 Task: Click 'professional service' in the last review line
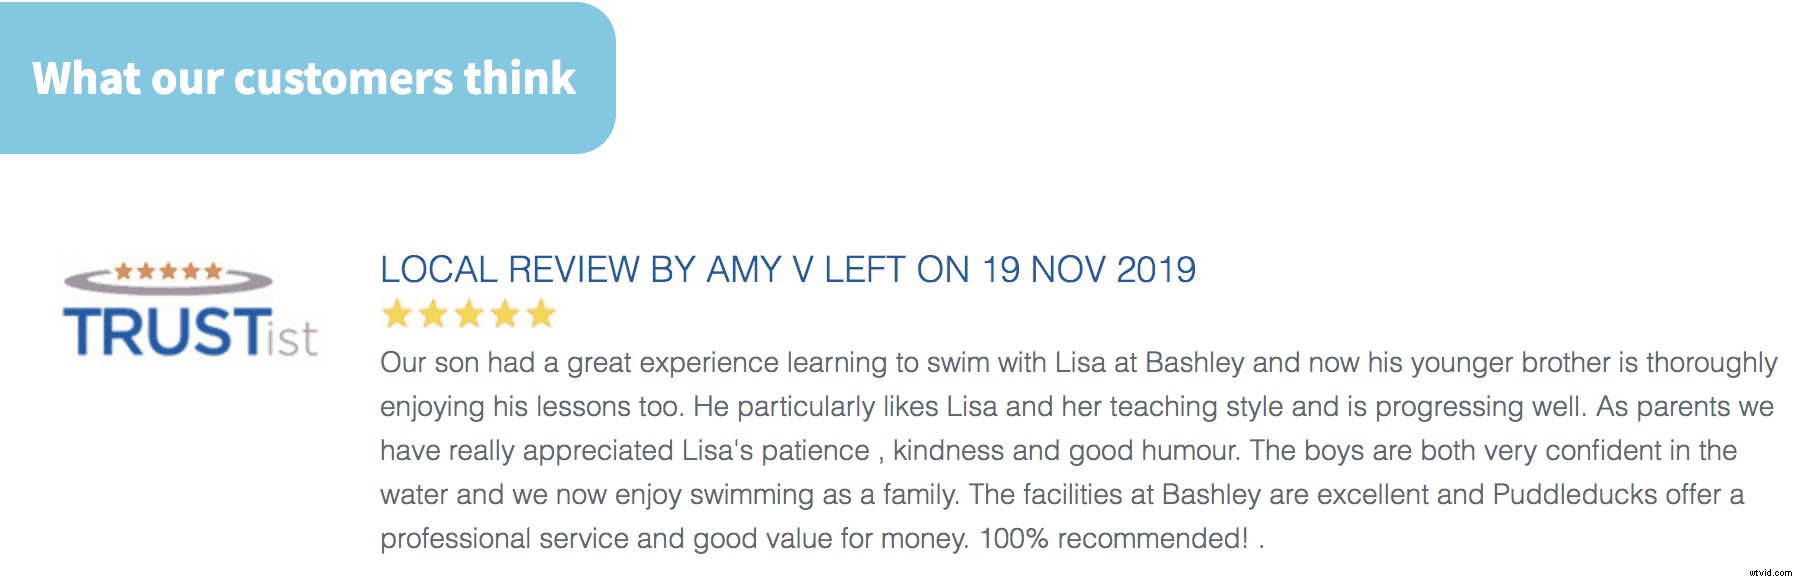[x=504, y=538]
